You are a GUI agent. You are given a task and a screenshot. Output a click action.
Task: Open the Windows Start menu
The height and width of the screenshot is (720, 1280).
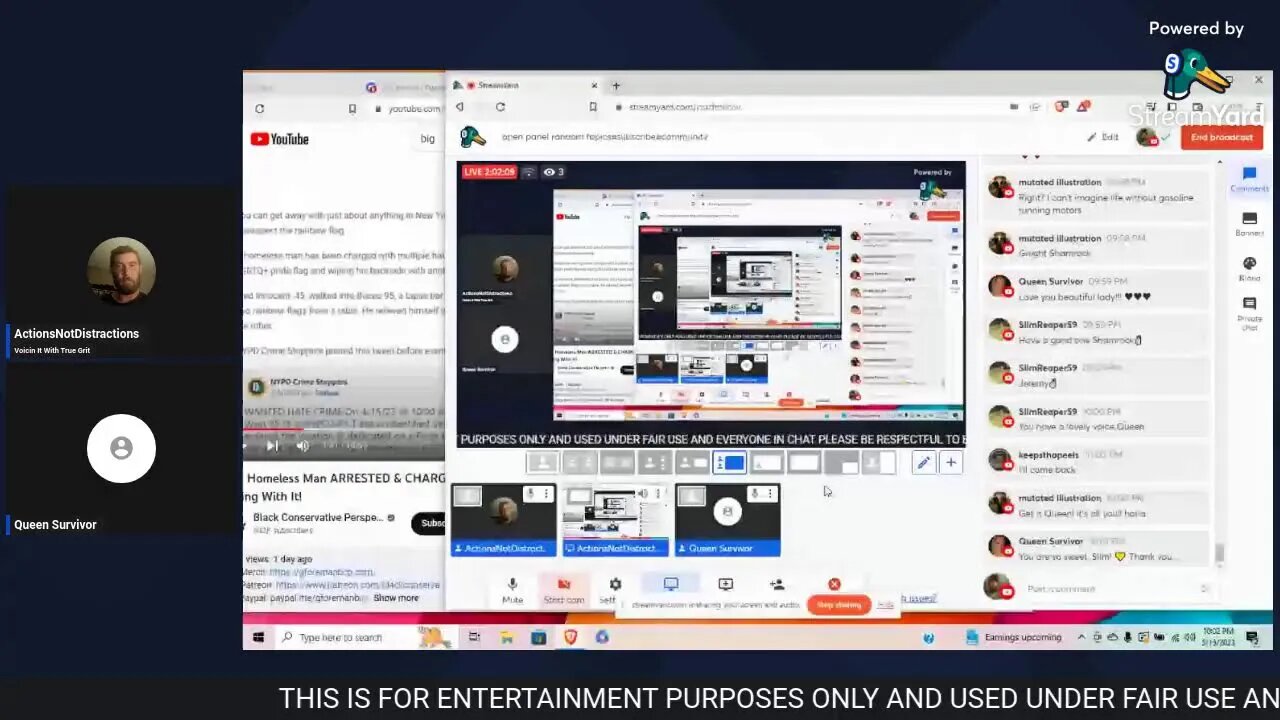point(258,637)
